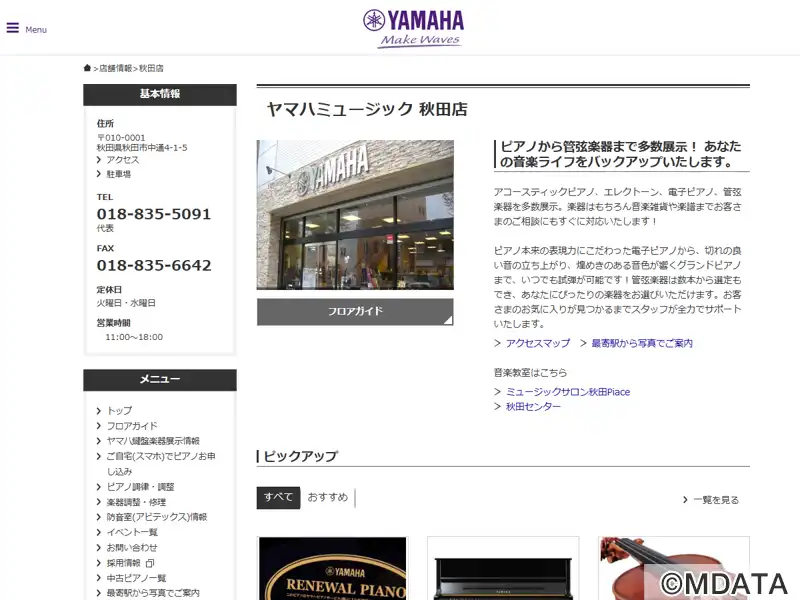The image size is (800, 600).
Task: Switch to the おすすめ tab
Action: coord(328,497)
